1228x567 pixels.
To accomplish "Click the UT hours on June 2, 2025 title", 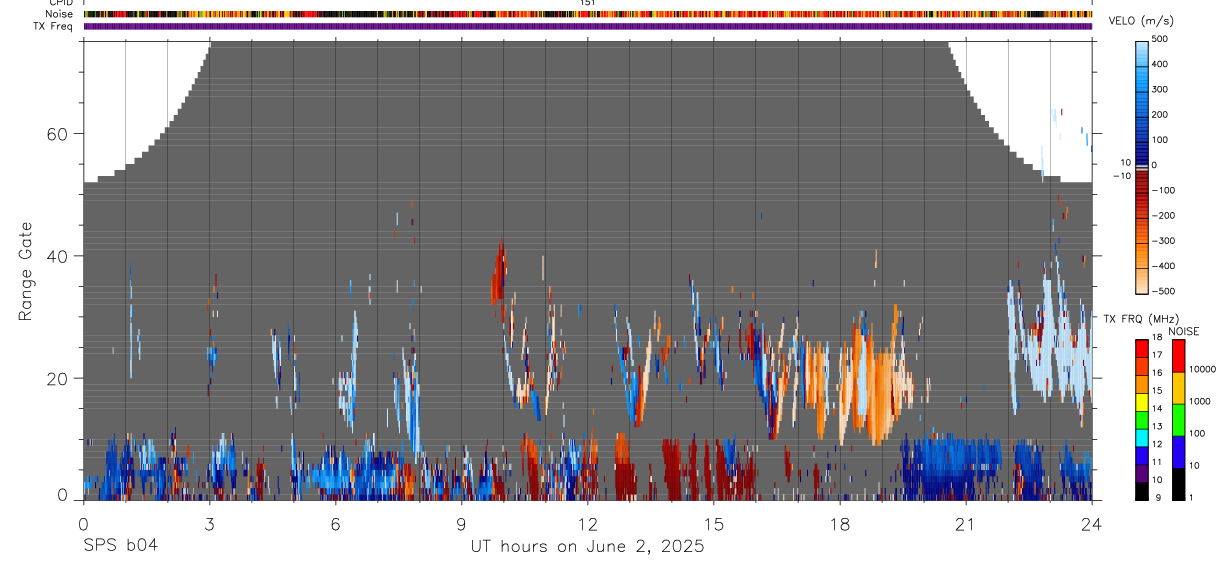I will (588, 547).
